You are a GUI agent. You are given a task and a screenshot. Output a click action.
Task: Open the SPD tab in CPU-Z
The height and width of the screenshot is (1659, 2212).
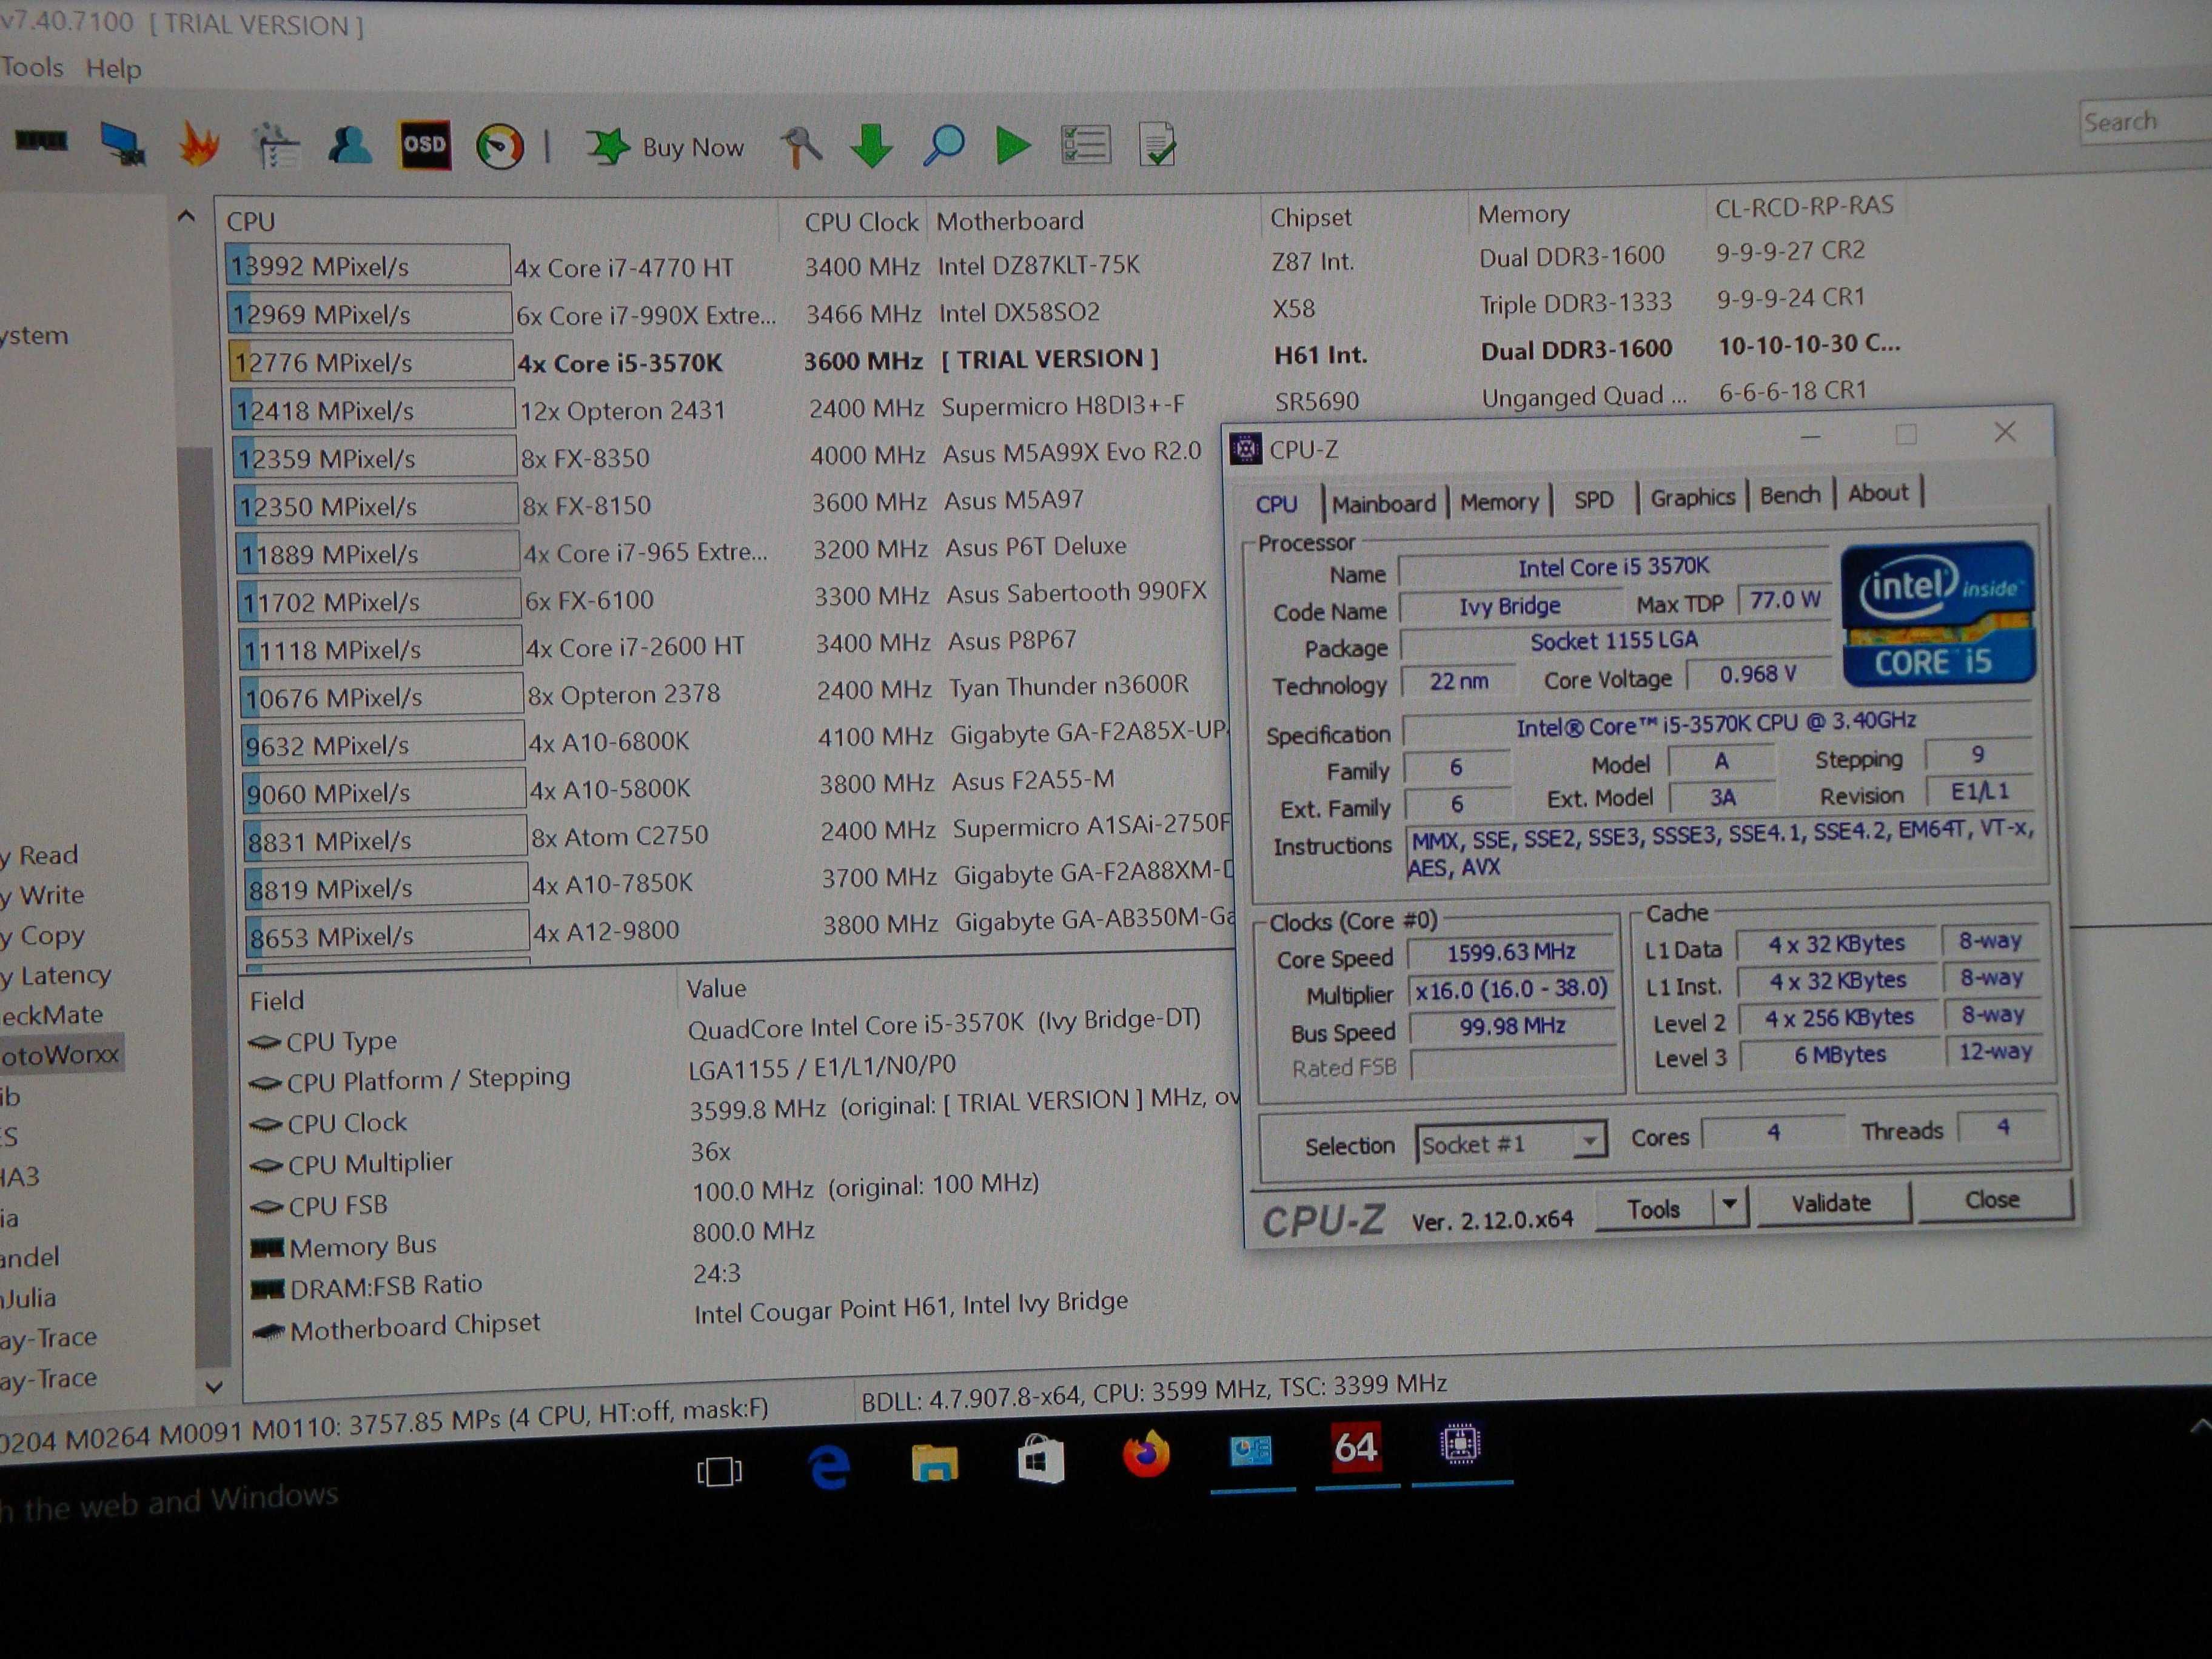[x=1593, y=499]
